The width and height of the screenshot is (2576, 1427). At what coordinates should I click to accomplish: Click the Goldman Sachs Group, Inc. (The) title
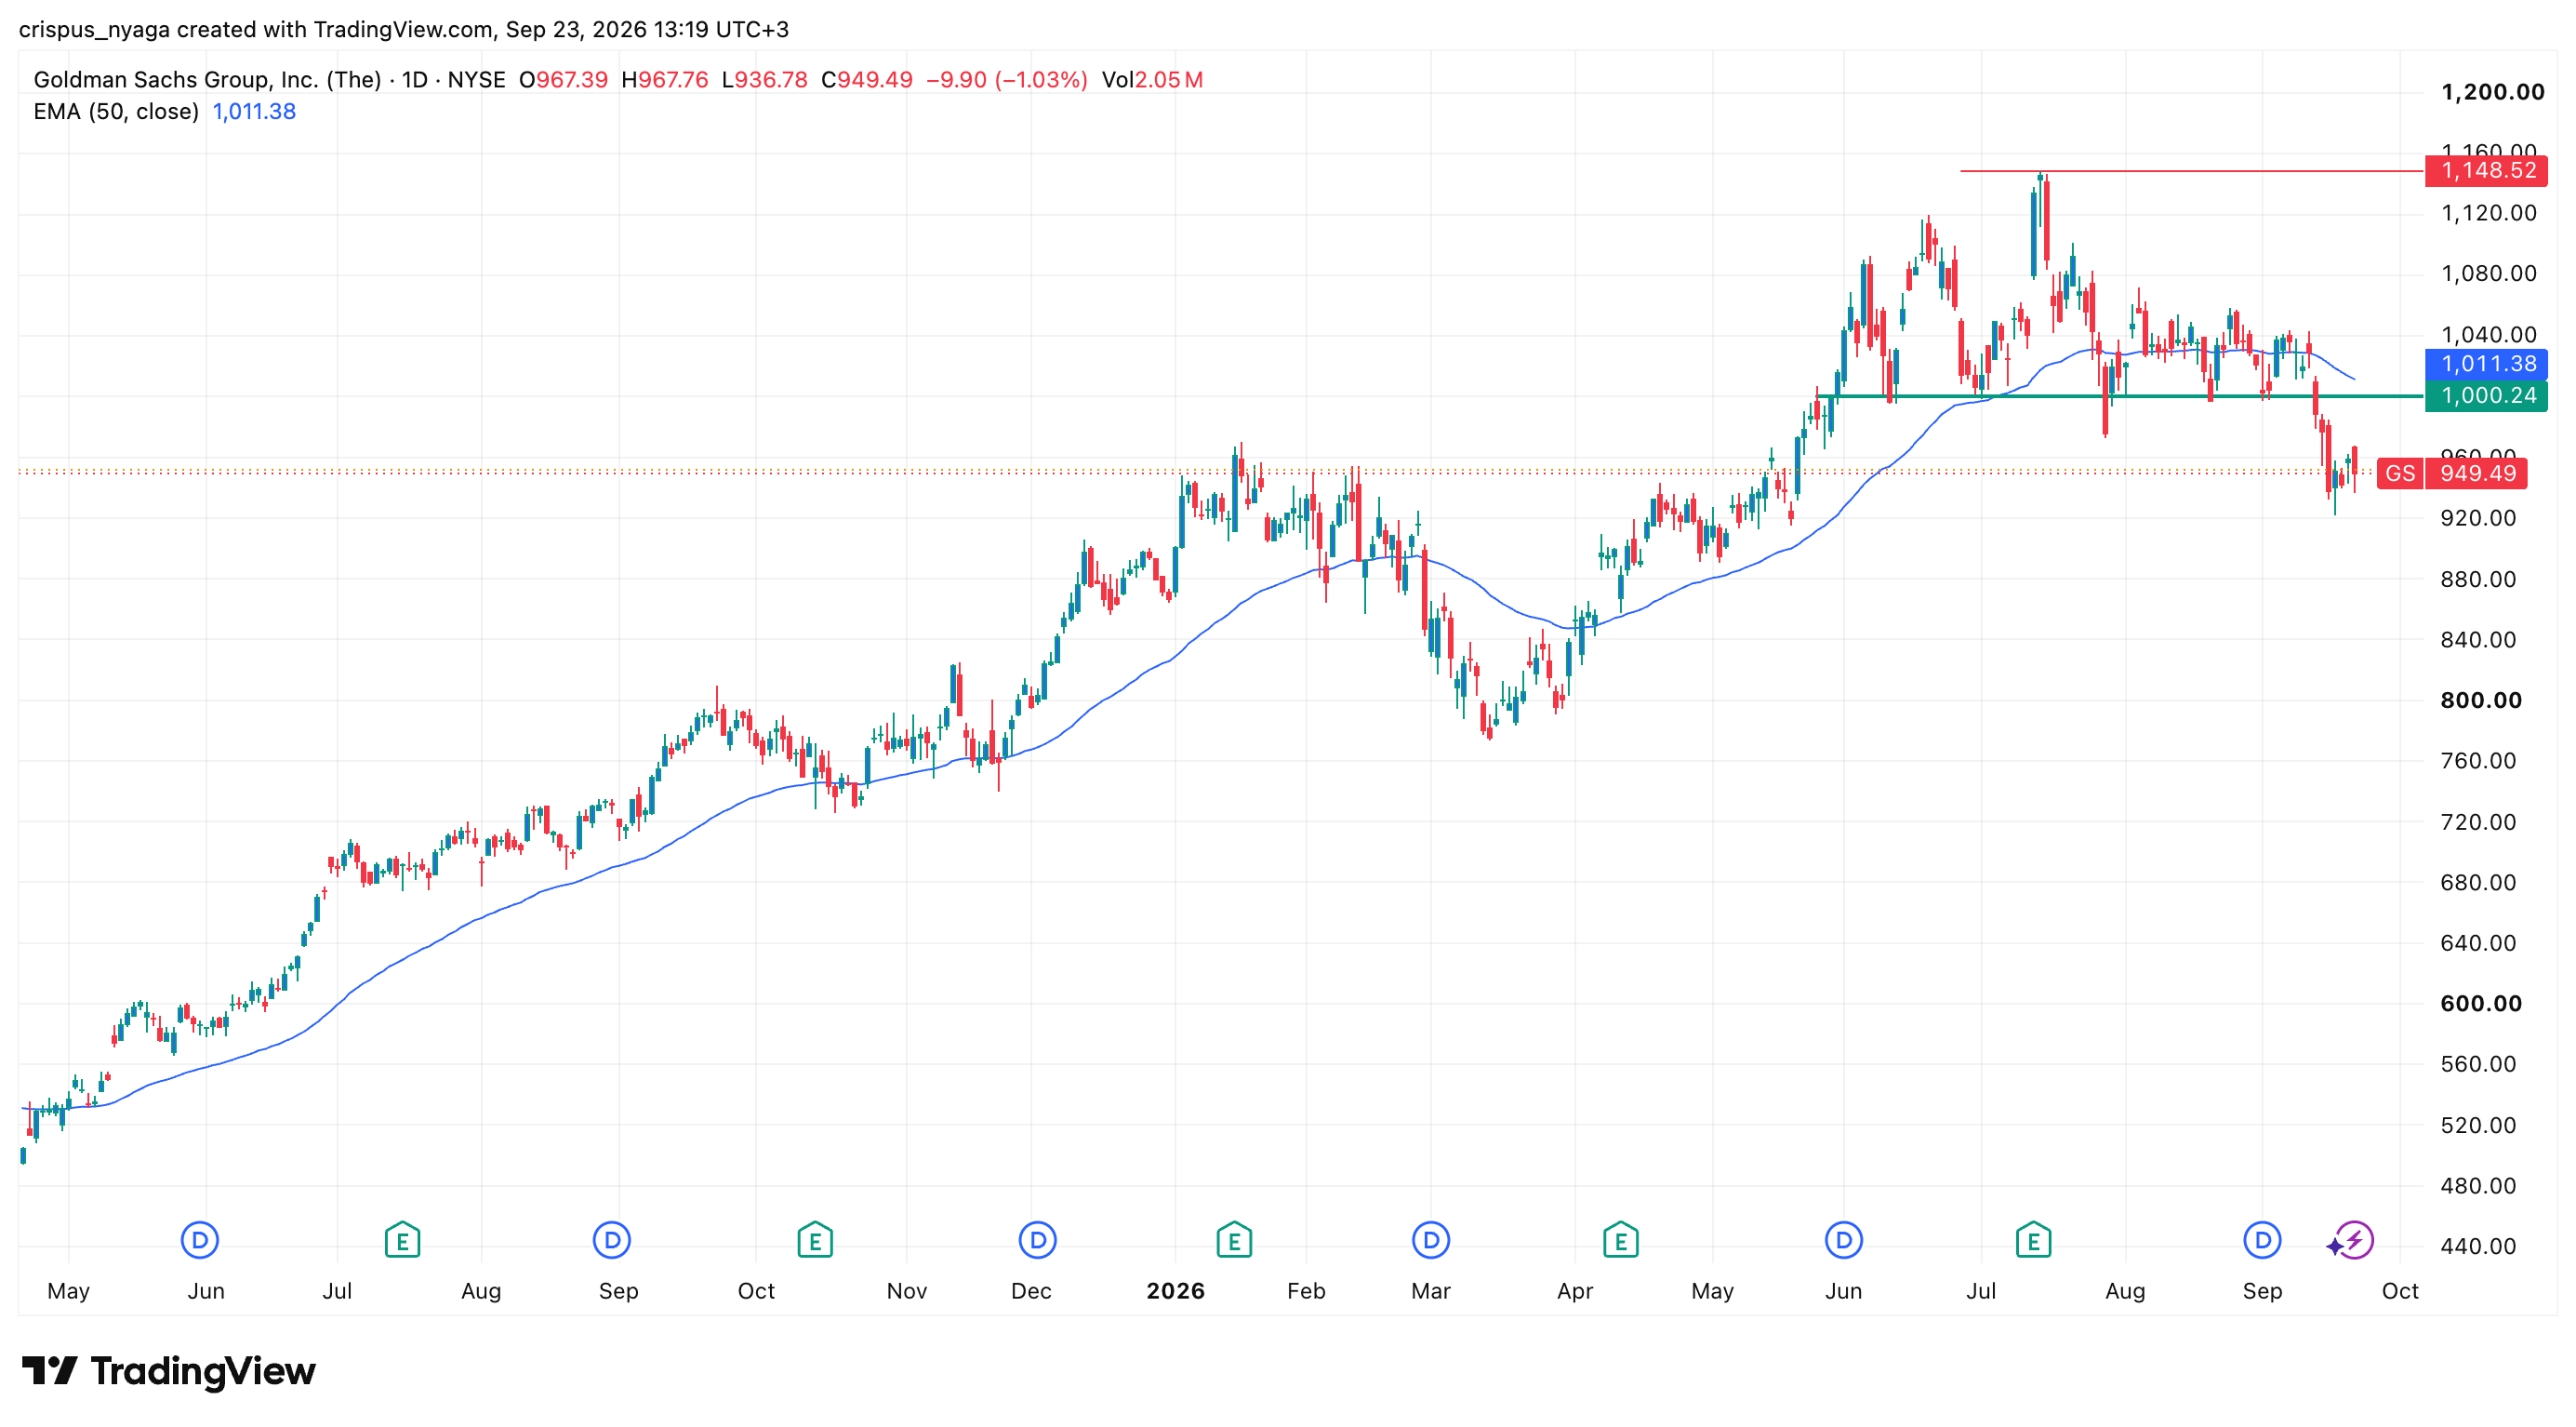point(207,80)
